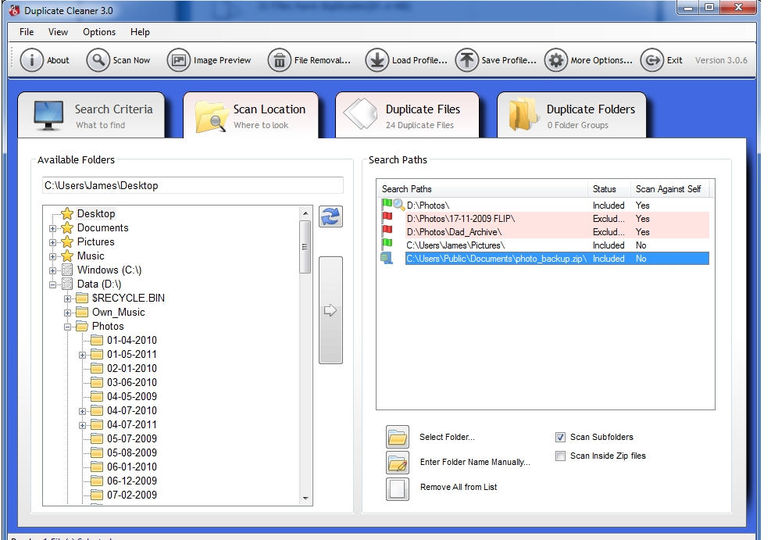
Task: Start scanning with Scan Now magnifier icon
Action: (98, 60)
